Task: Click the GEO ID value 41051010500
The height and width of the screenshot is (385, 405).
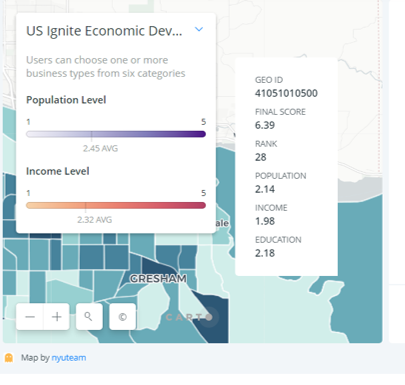Action: [x=286, y=93]
